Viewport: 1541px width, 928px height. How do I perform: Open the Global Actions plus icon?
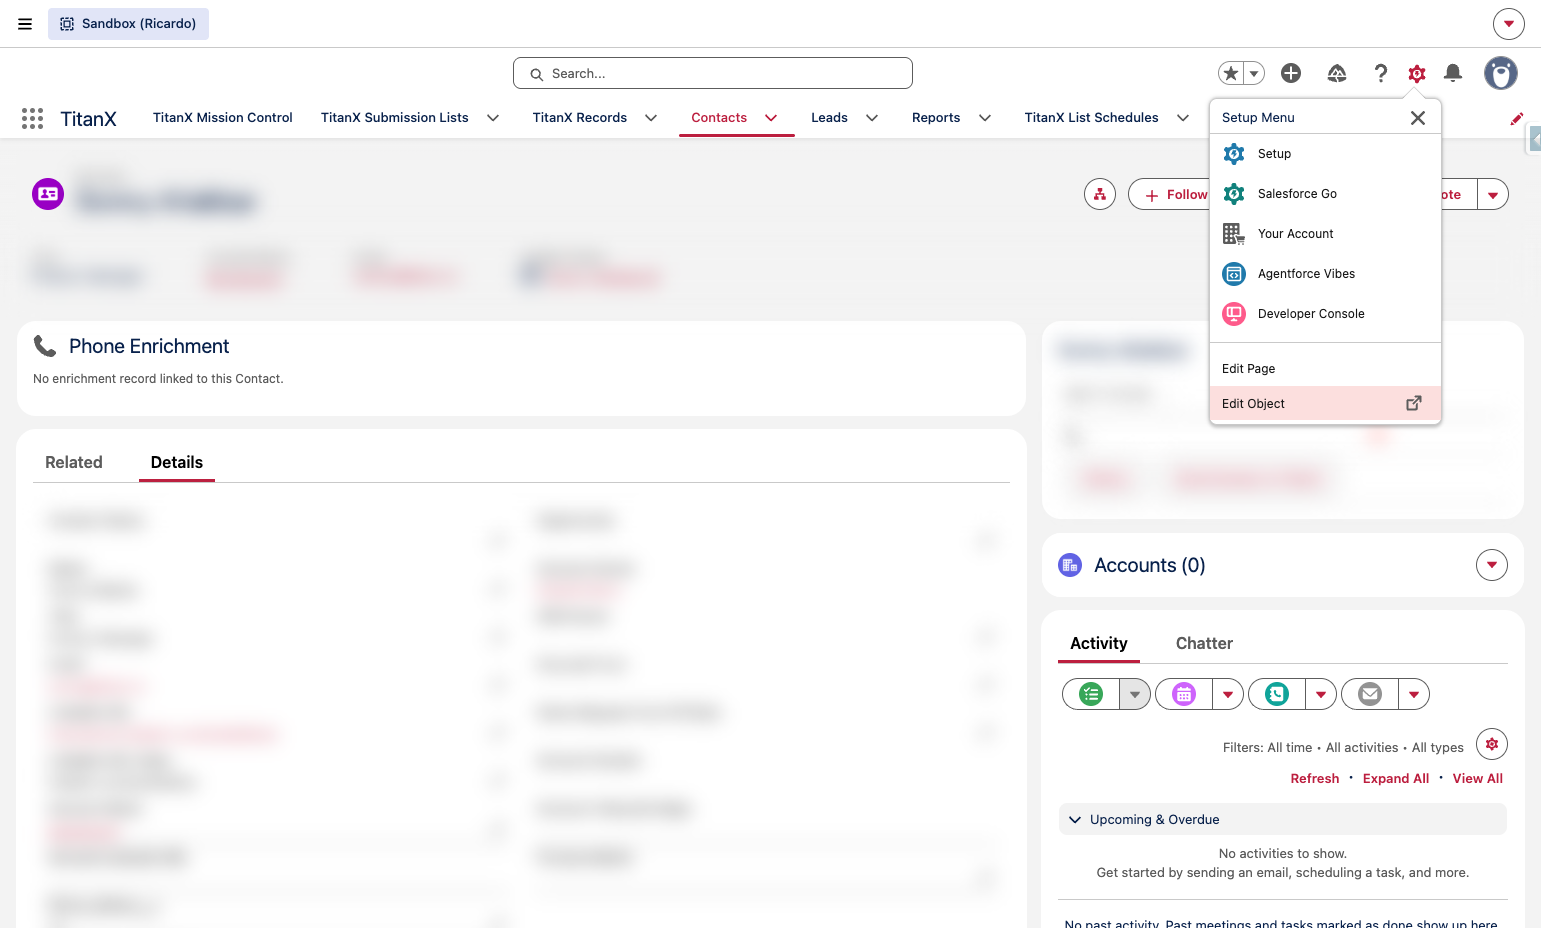pyautogui.click(x=1291, y=73)
